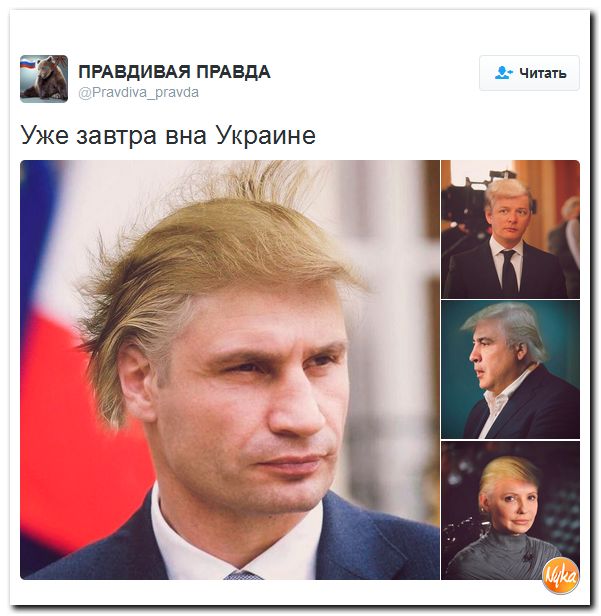This screenshot has height=616, width=601.
Task: Open the bottom thumbnail of woman in gray turtleneck
Action: click(511, 510)
